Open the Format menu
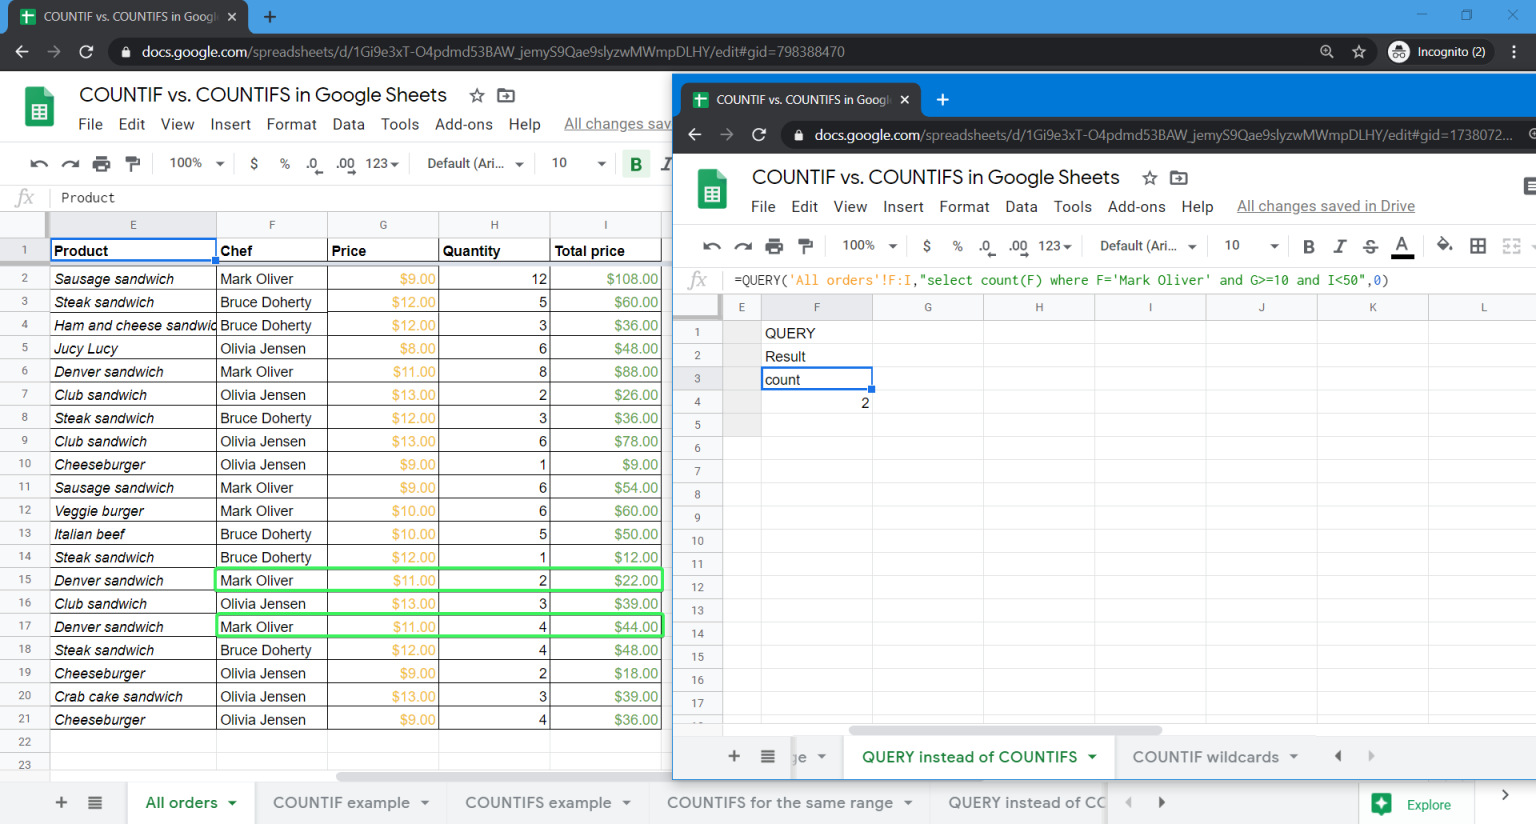Viewport: 1536px width, 824px height. pyautogui.click(x=964, y=207)
